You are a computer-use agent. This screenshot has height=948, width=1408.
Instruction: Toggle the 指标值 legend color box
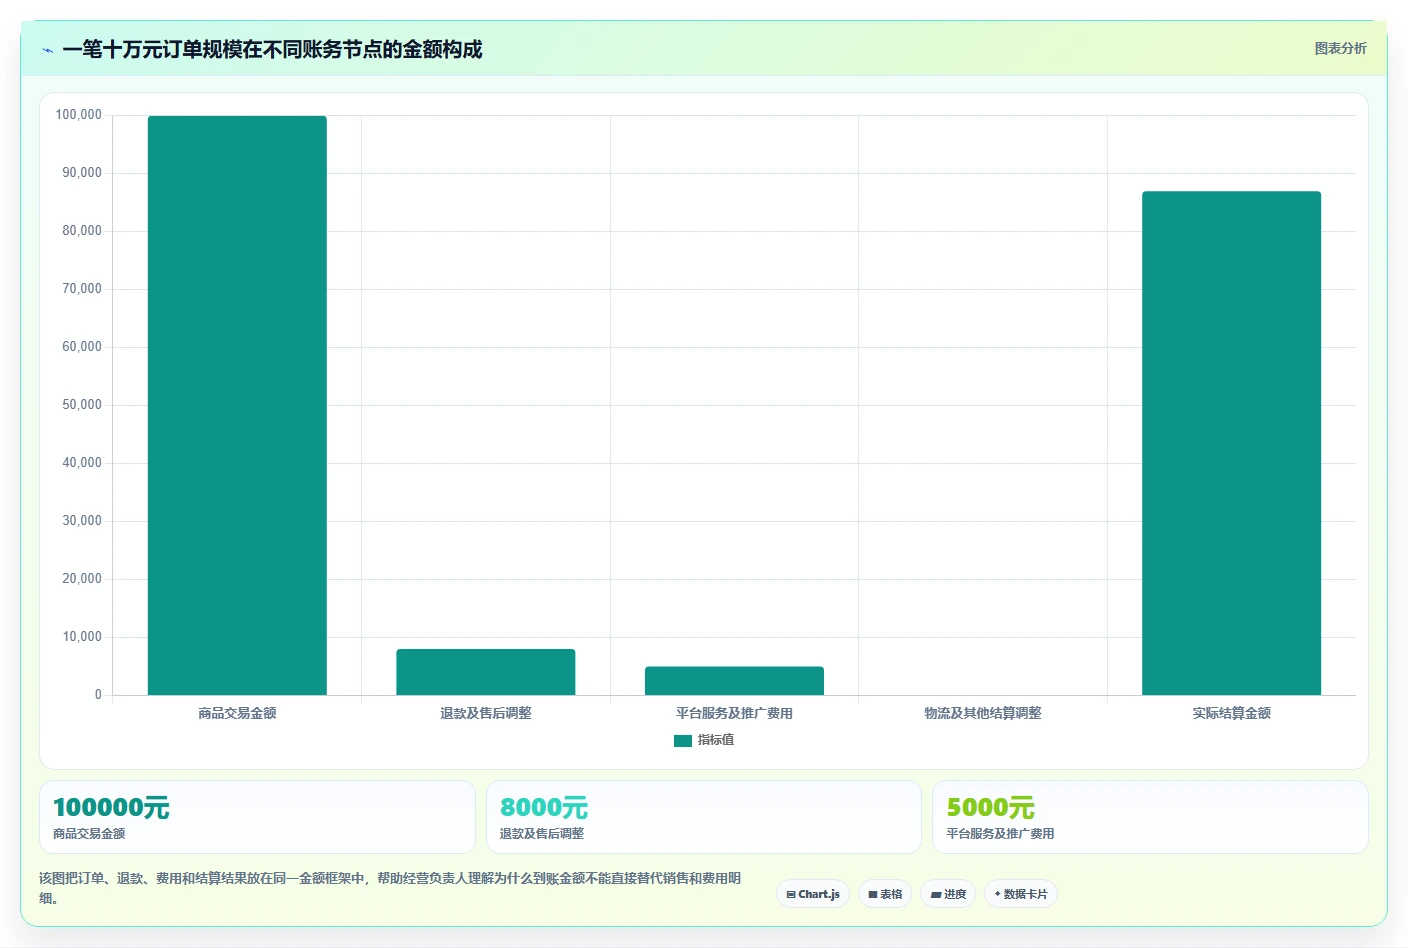click(x=683, y=741)
